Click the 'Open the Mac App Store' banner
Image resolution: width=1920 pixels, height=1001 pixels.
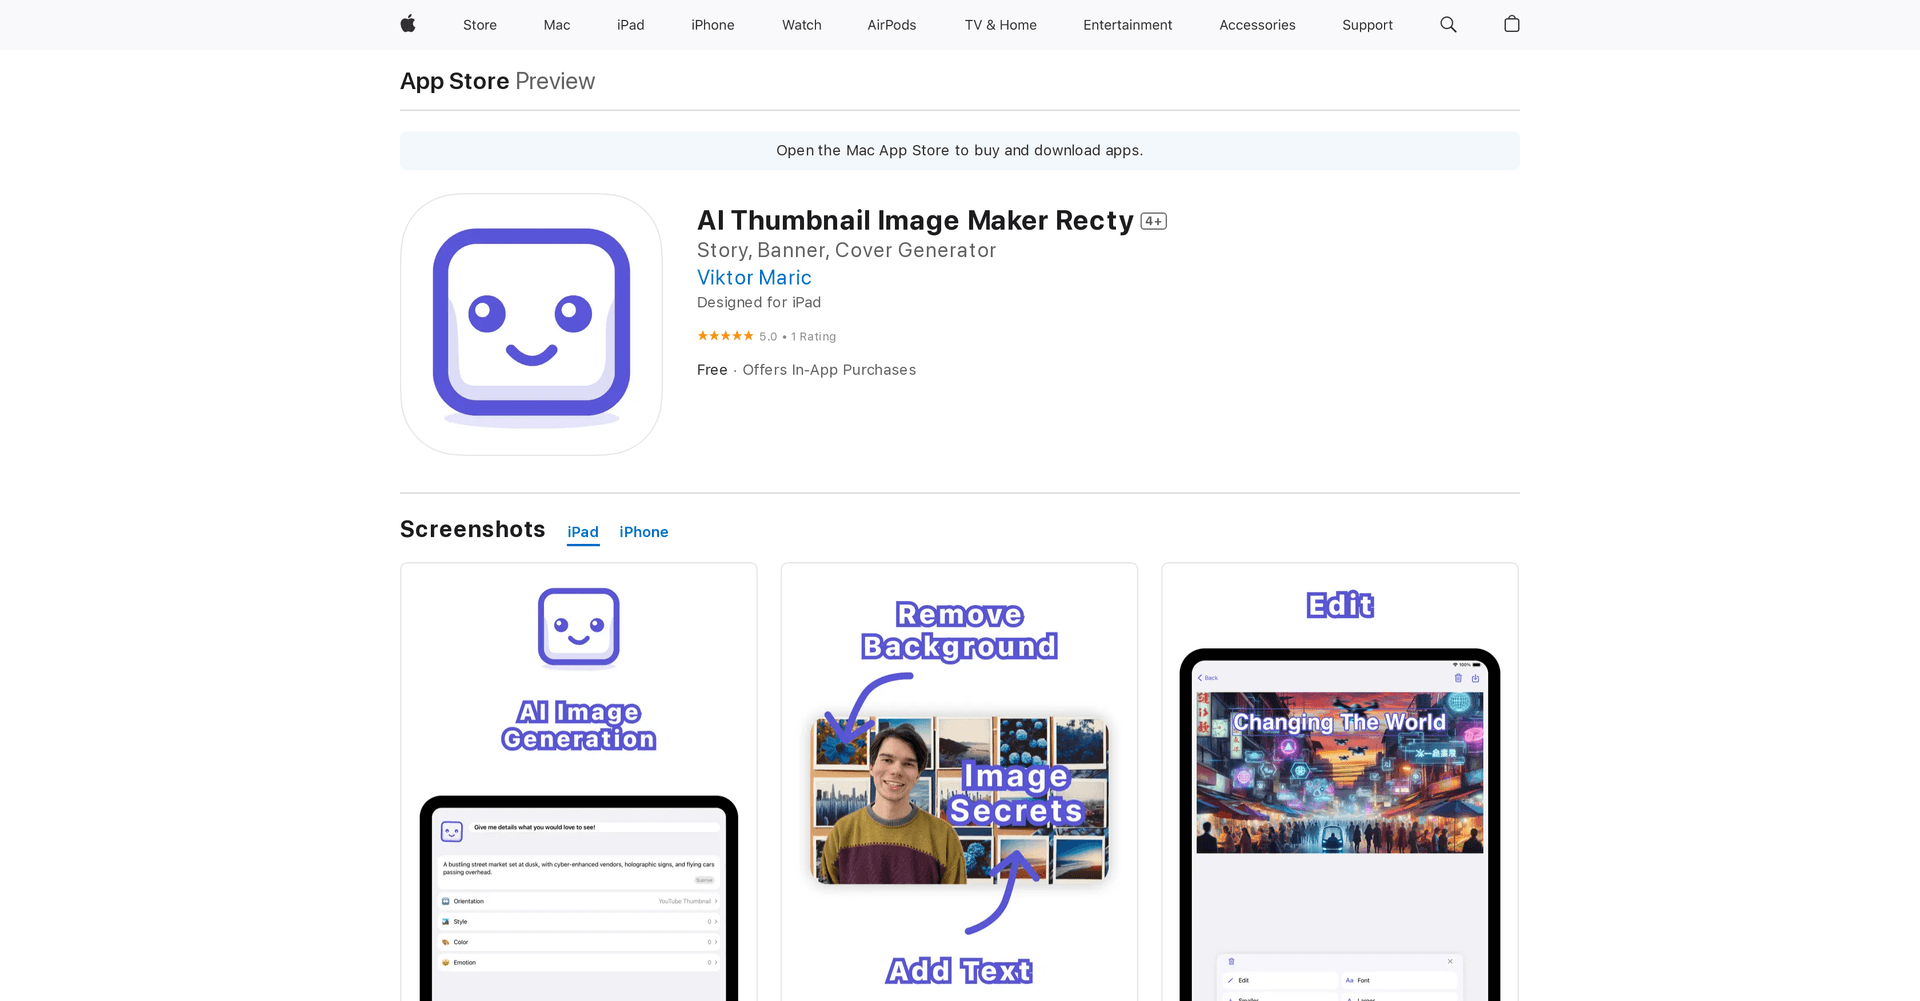[960, 150]
